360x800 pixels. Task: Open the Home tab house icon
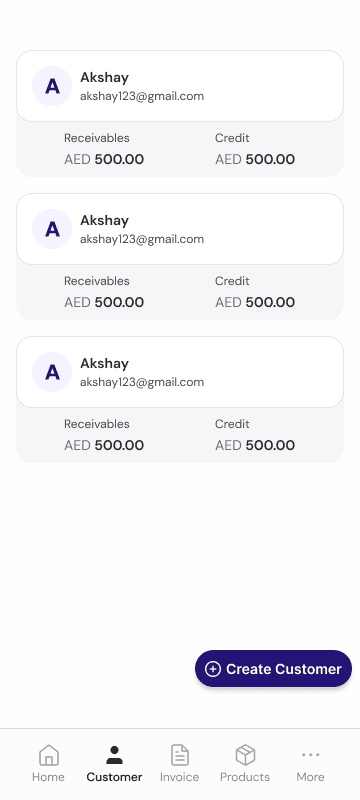click(48, 755)
